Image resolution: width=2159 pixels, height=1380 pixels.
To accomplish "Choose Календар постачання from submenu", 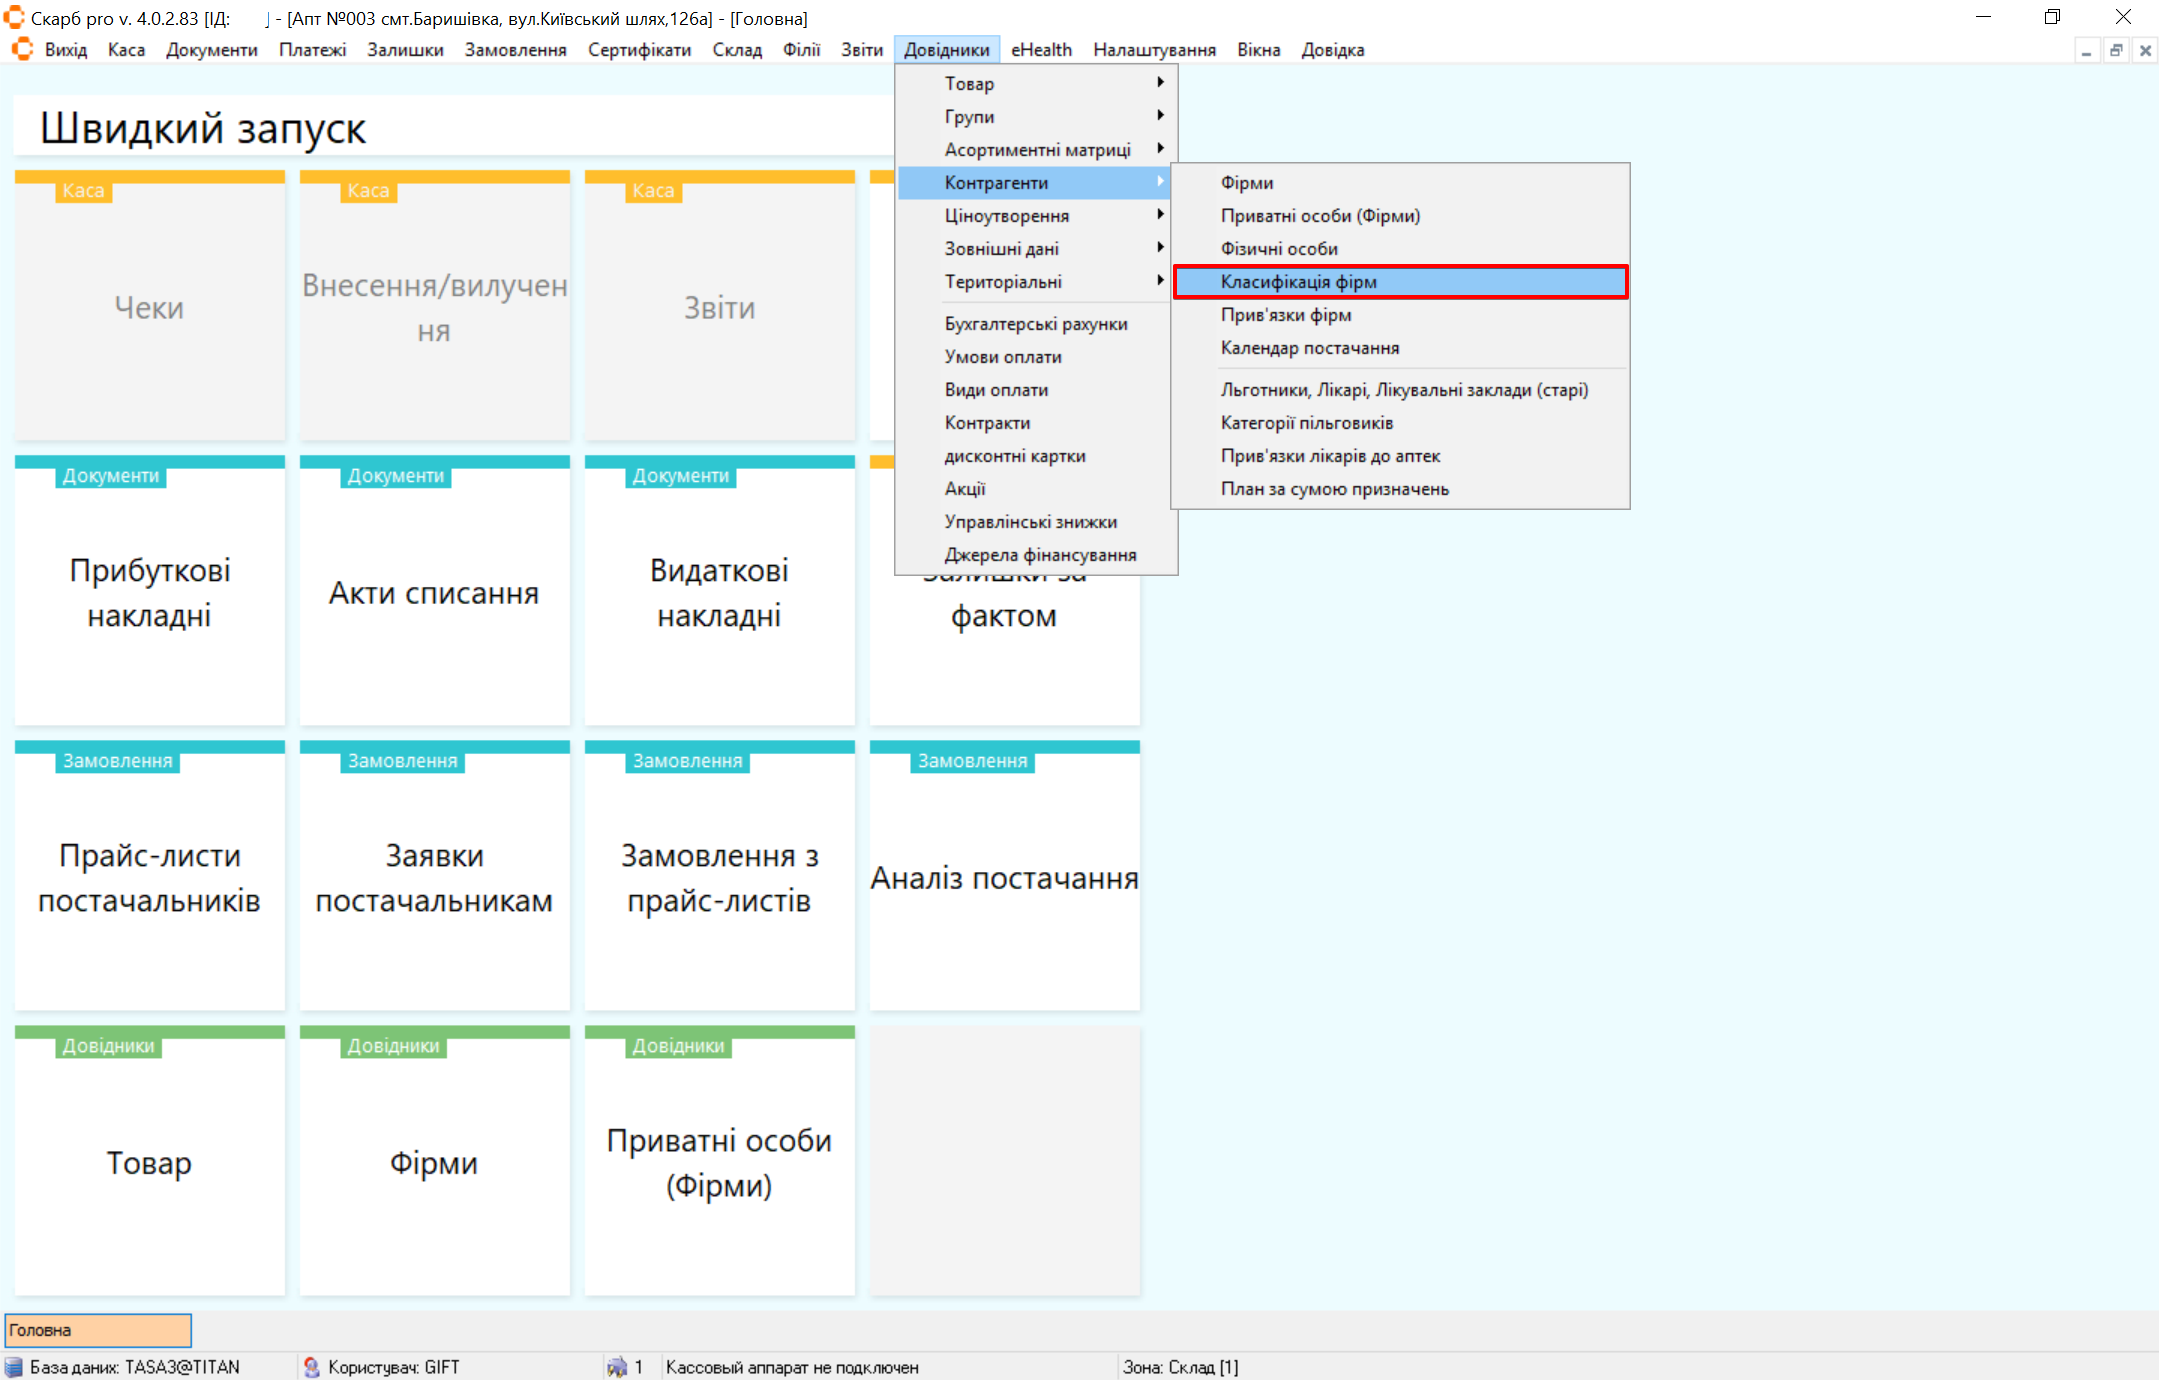I will pos(1309,348).
